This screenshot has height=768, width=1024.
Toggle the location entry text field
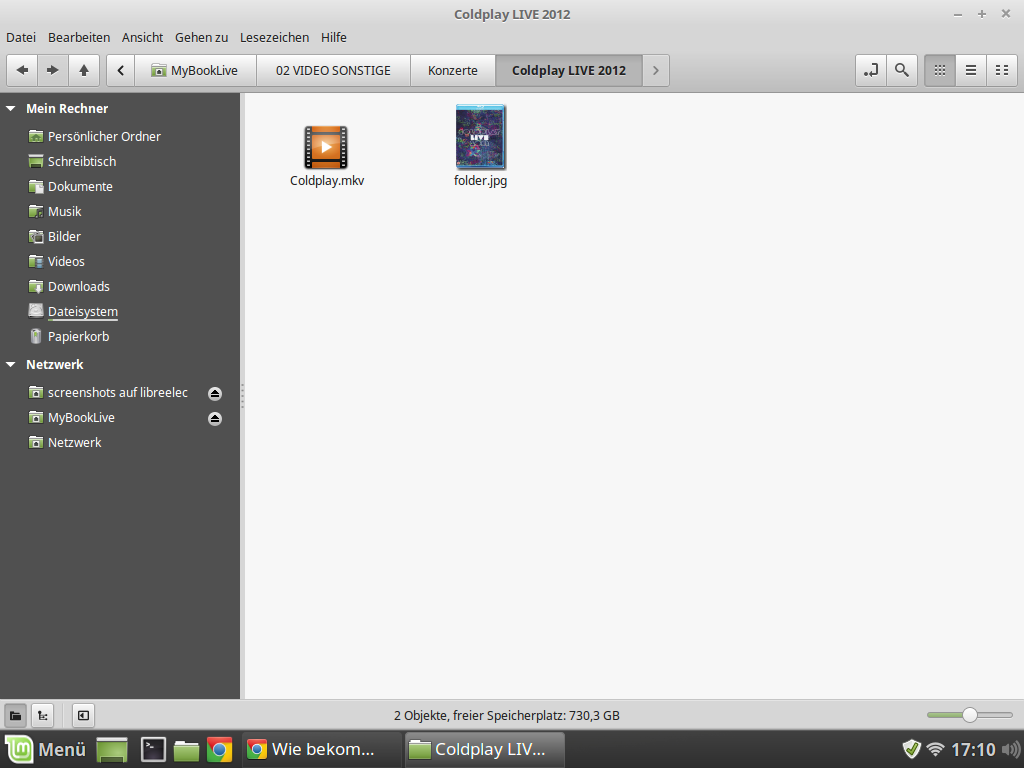871,71
